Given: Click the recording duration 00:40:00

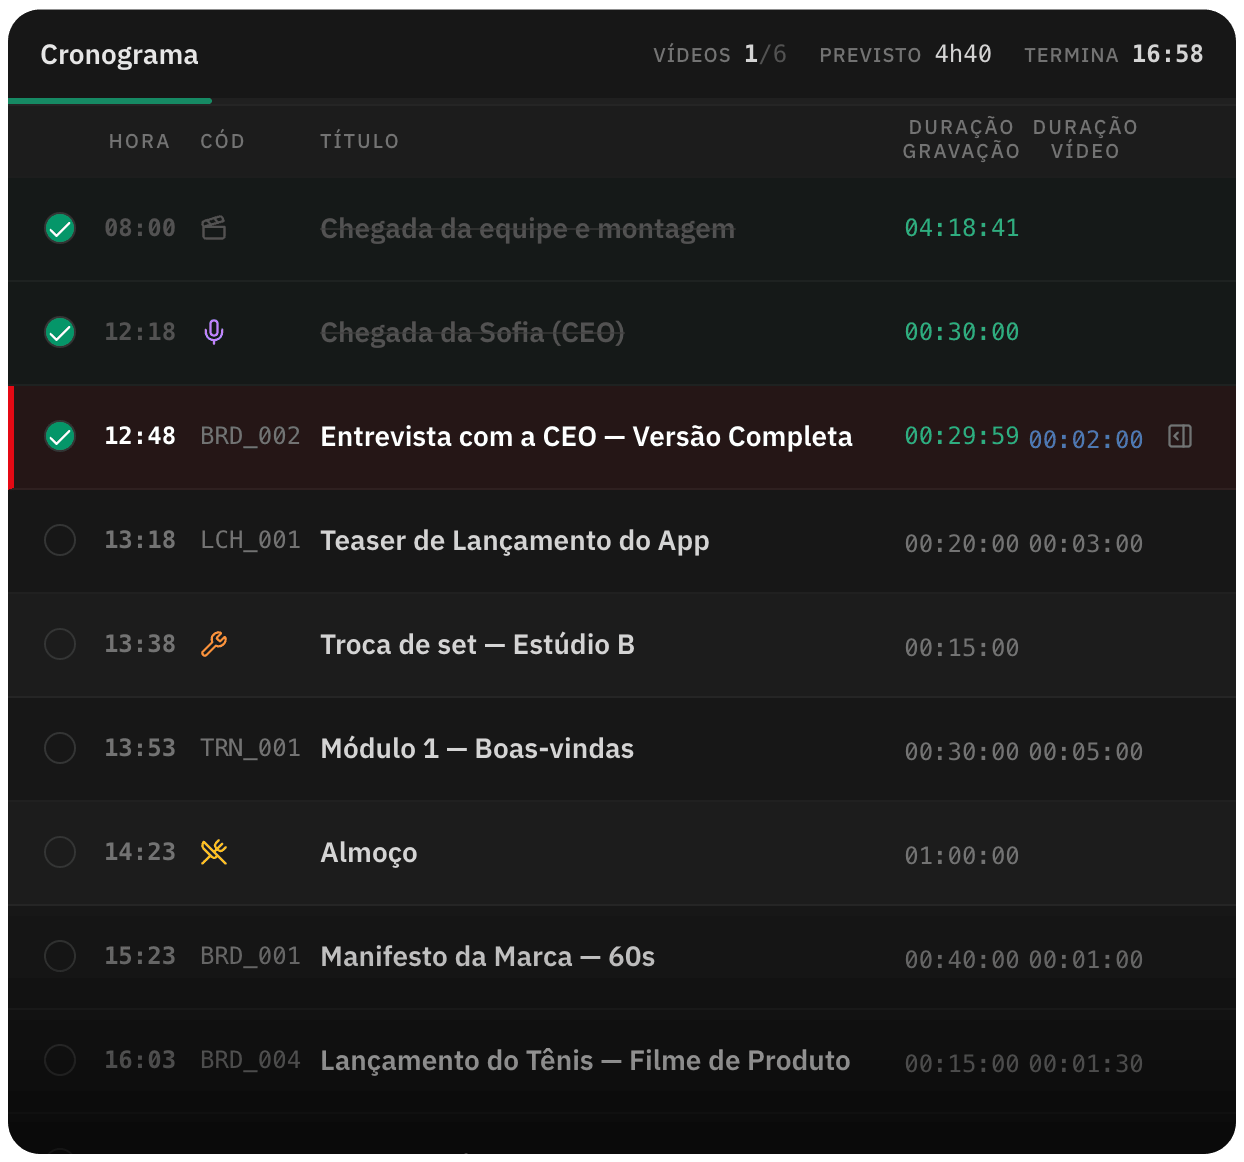Looking at the screenshot, I should pos(962,960).
